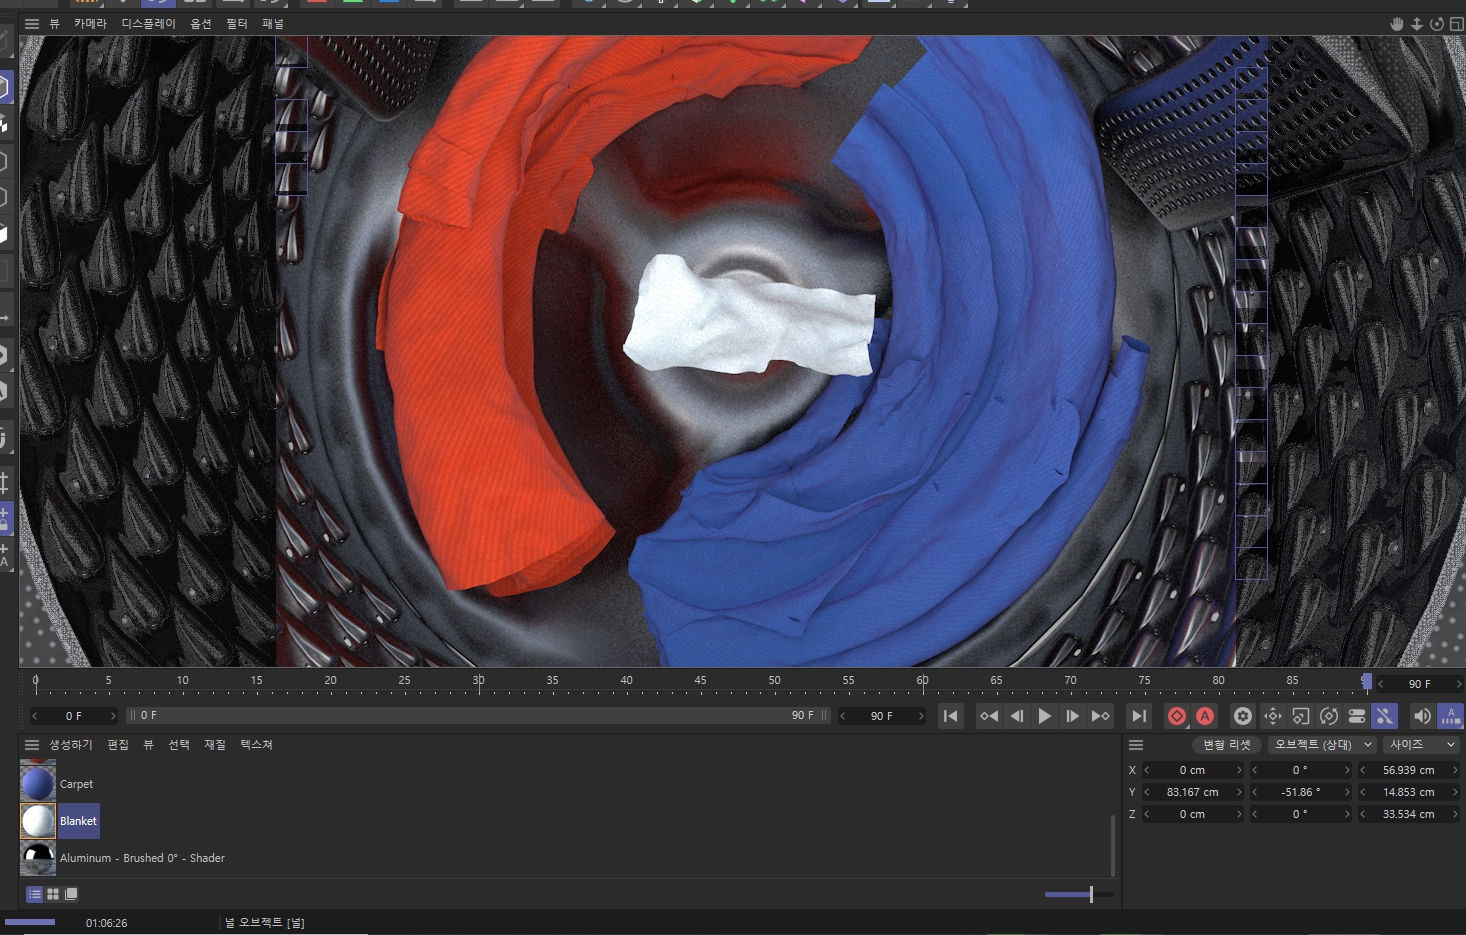Open the 생성하기 menu in material manager

coord(71,745)
